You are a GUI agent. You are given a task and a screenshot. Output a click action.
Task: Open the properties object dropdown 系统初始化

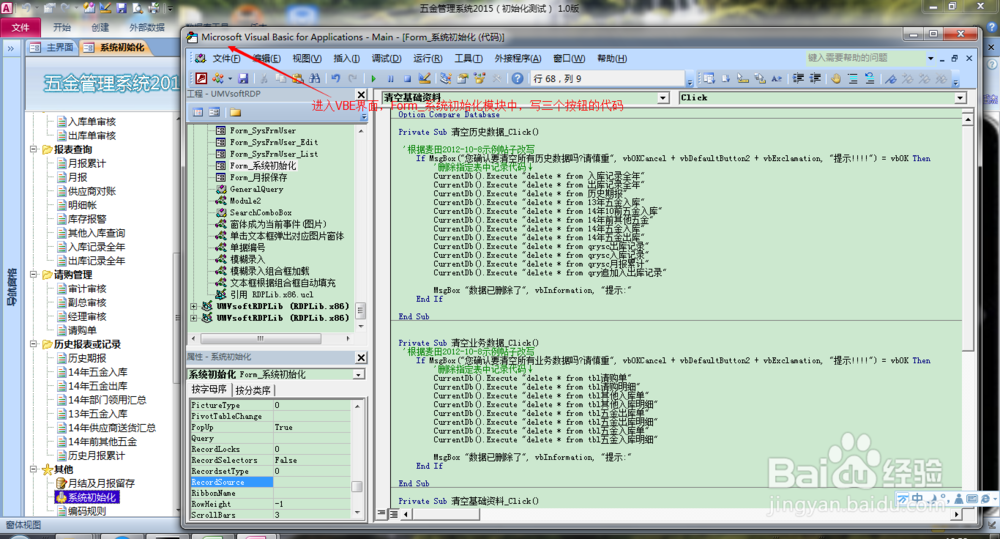click(359, 374)
